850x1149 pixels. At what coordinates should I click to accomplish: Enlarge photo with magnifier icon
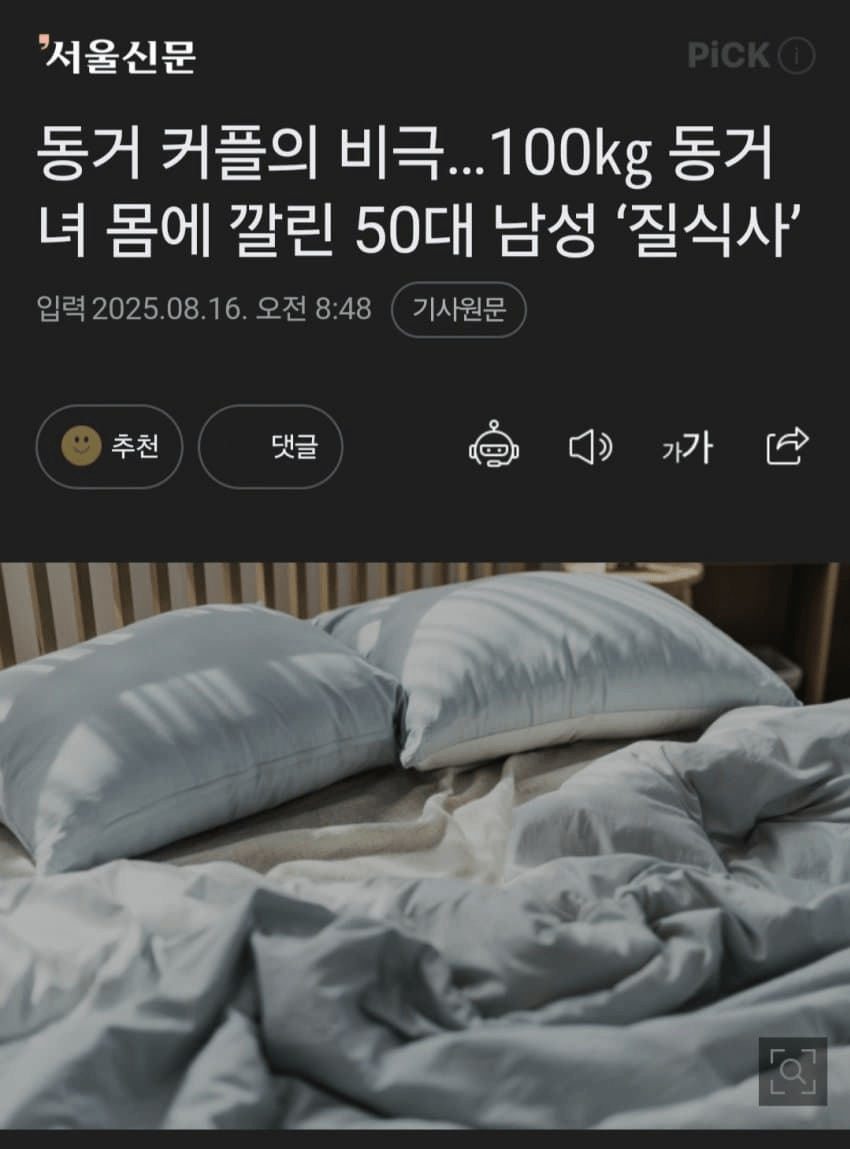coord(793,1071)
